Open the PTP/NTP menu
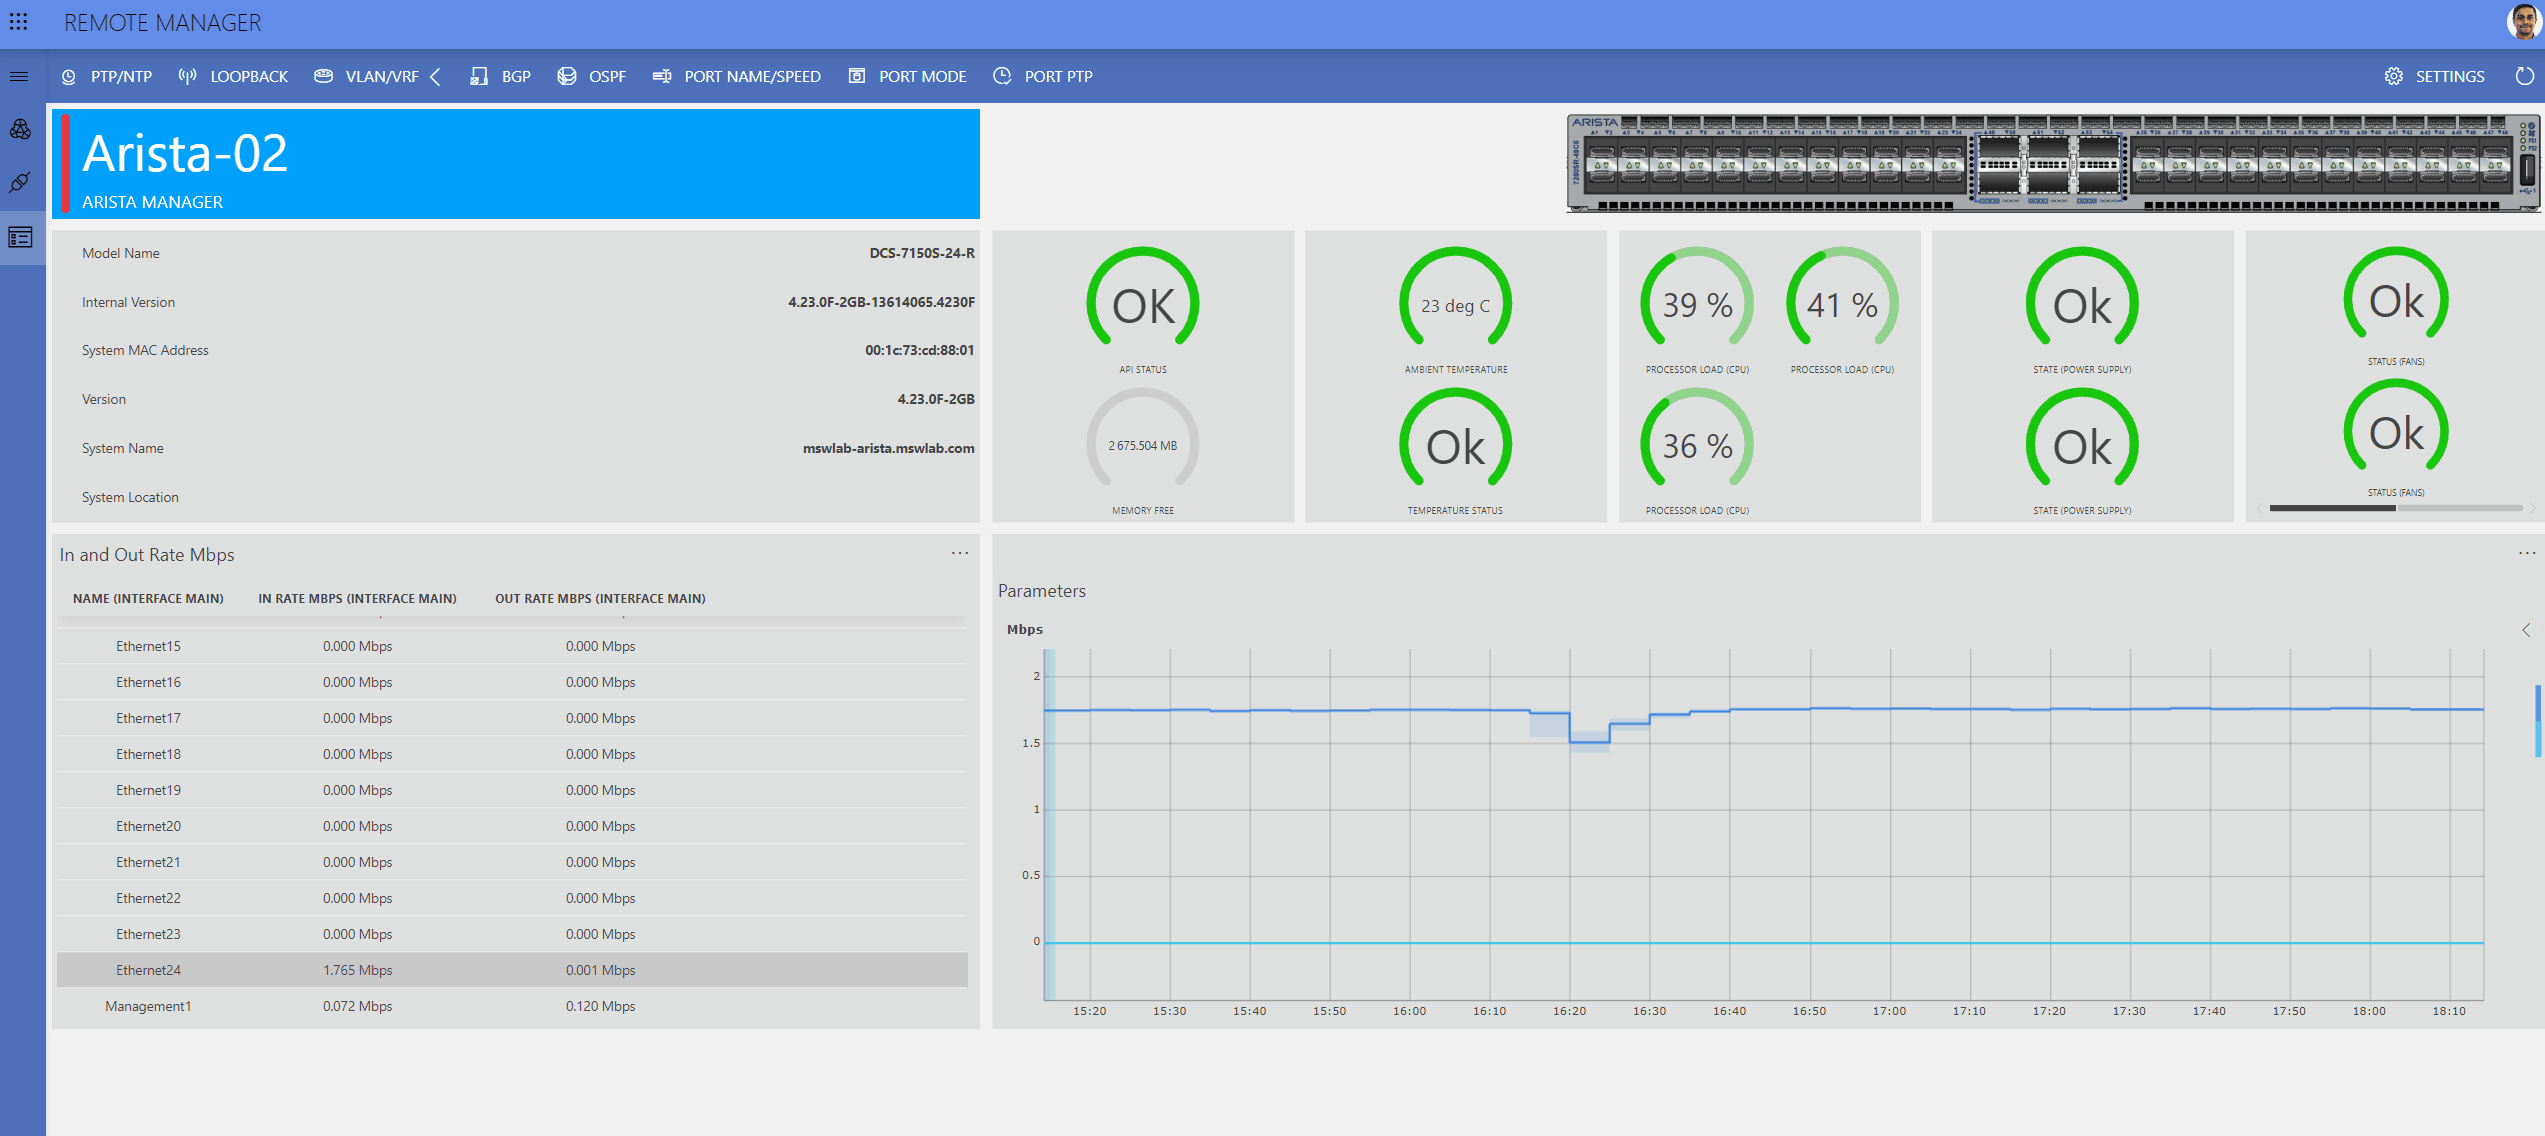 point(106,76)
